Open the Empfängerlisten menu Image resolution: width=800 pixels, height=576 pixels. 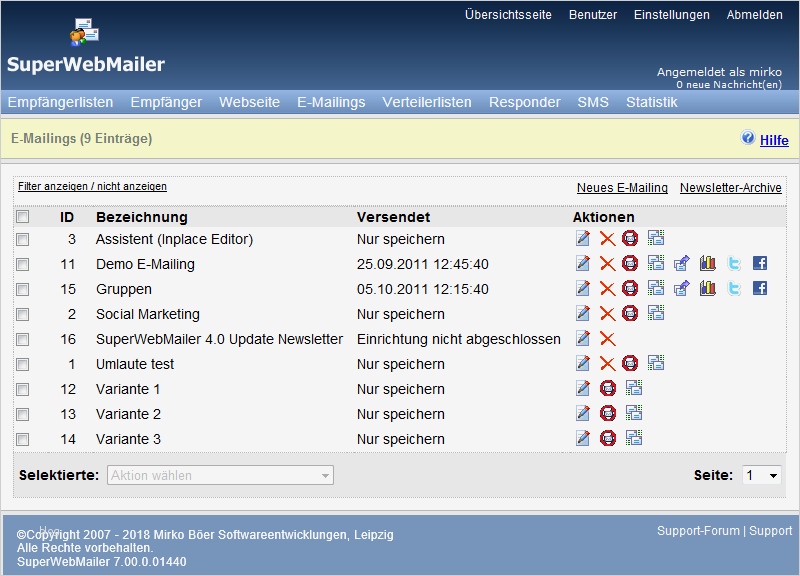60,102
